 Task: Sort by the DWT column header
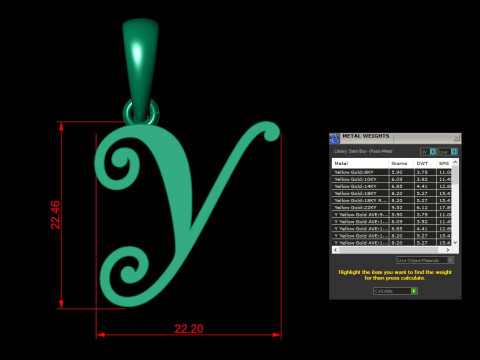pyautogui.click(x=425, y=163)
